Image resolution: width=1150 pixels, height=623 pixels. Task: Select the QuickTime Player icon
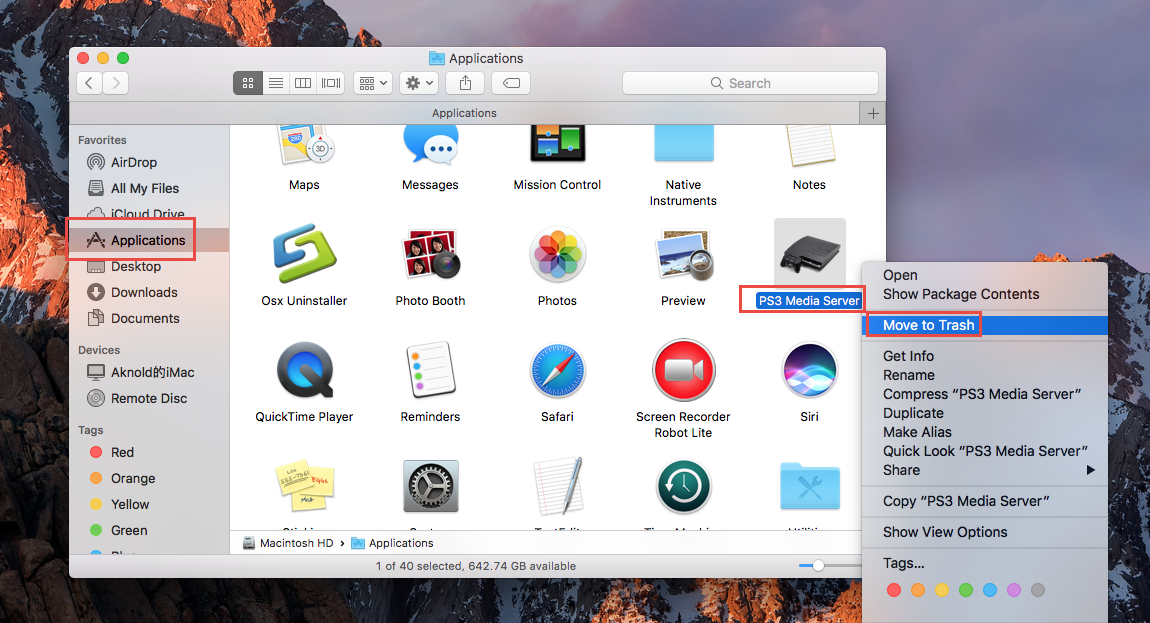point(304,370)
